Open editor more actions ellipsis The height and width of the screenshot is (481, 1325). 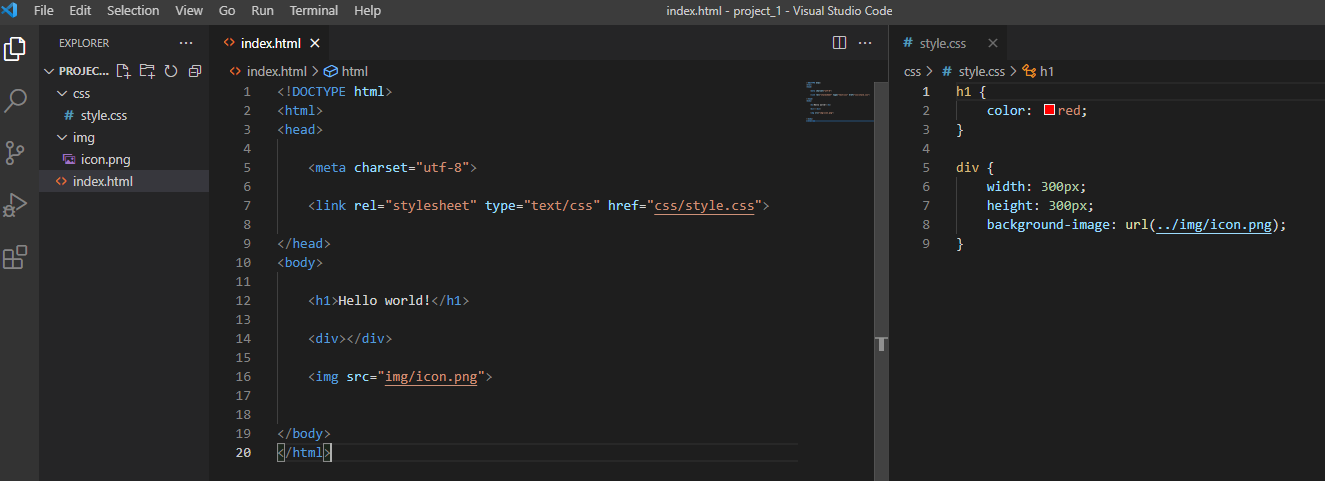click(866, 43)
